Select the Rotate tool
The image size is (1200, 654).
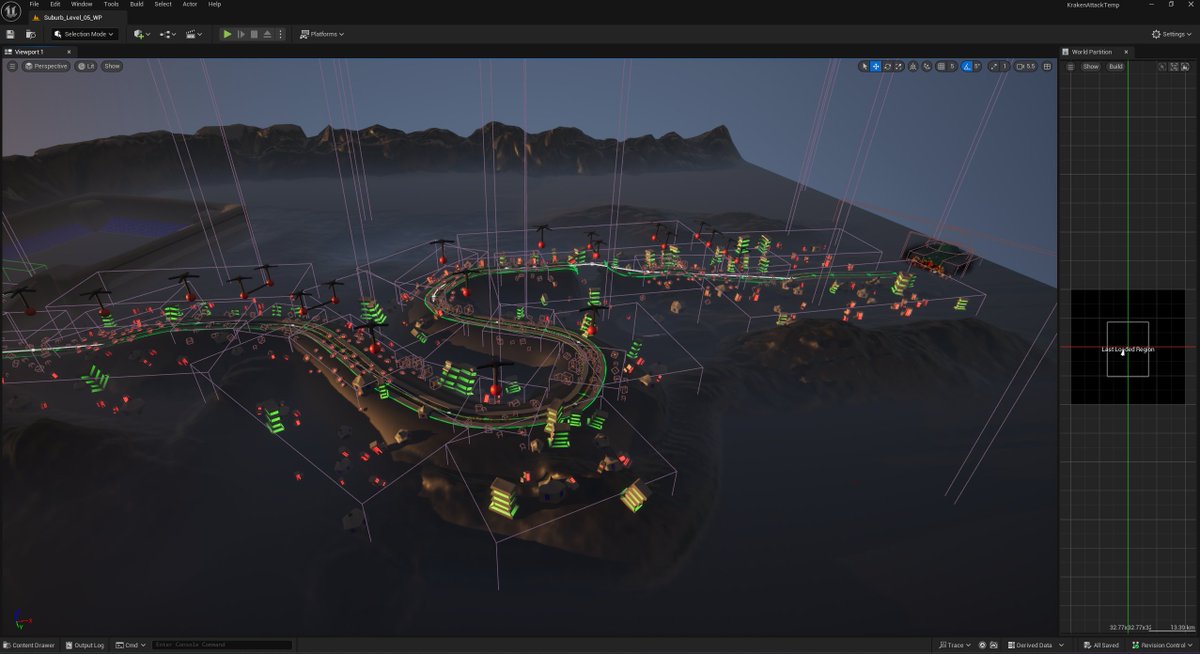point(888,66)
